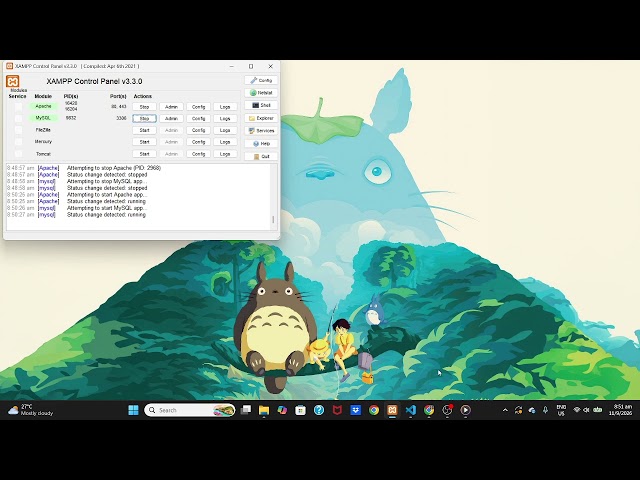The height and width of the screenshot is (480, 640).
Task: Click the ENG US language indicator
Action: (x=561, y=410)
